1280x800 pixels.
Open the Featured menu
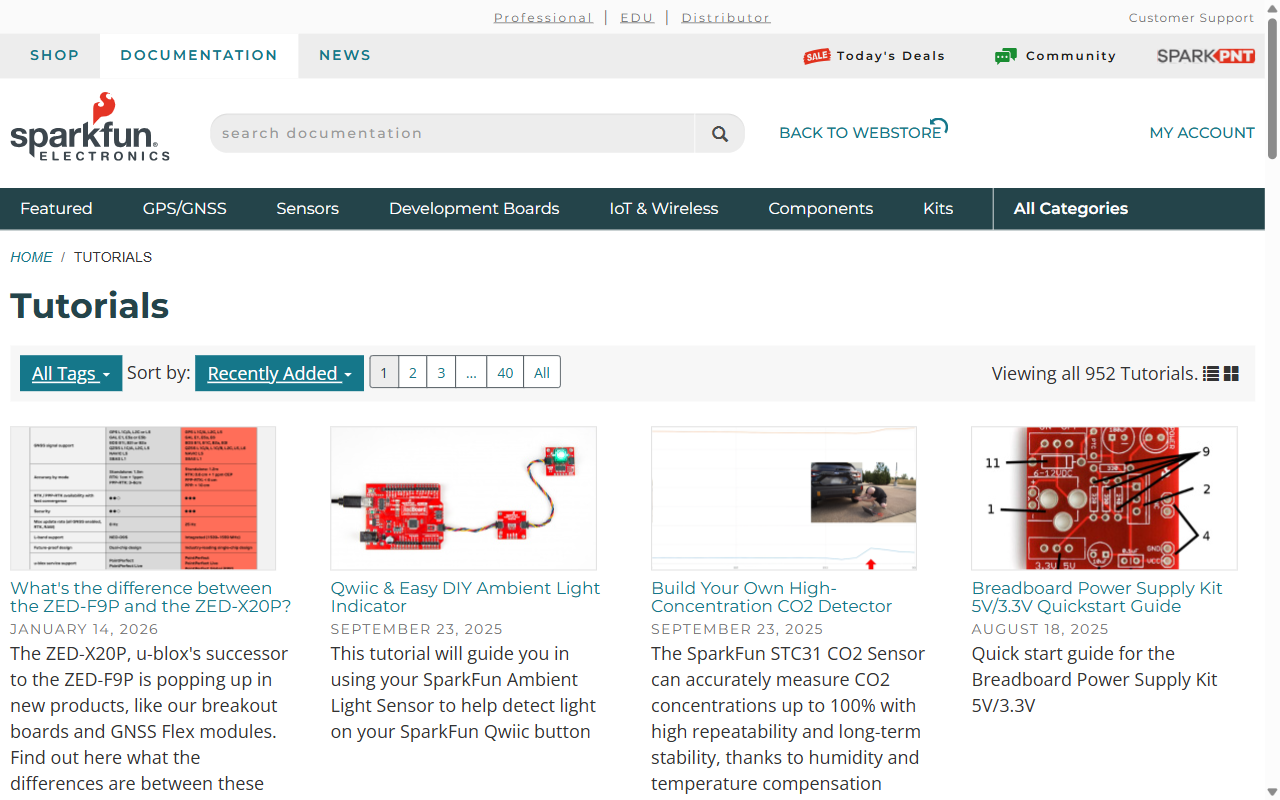pos(56,209)
